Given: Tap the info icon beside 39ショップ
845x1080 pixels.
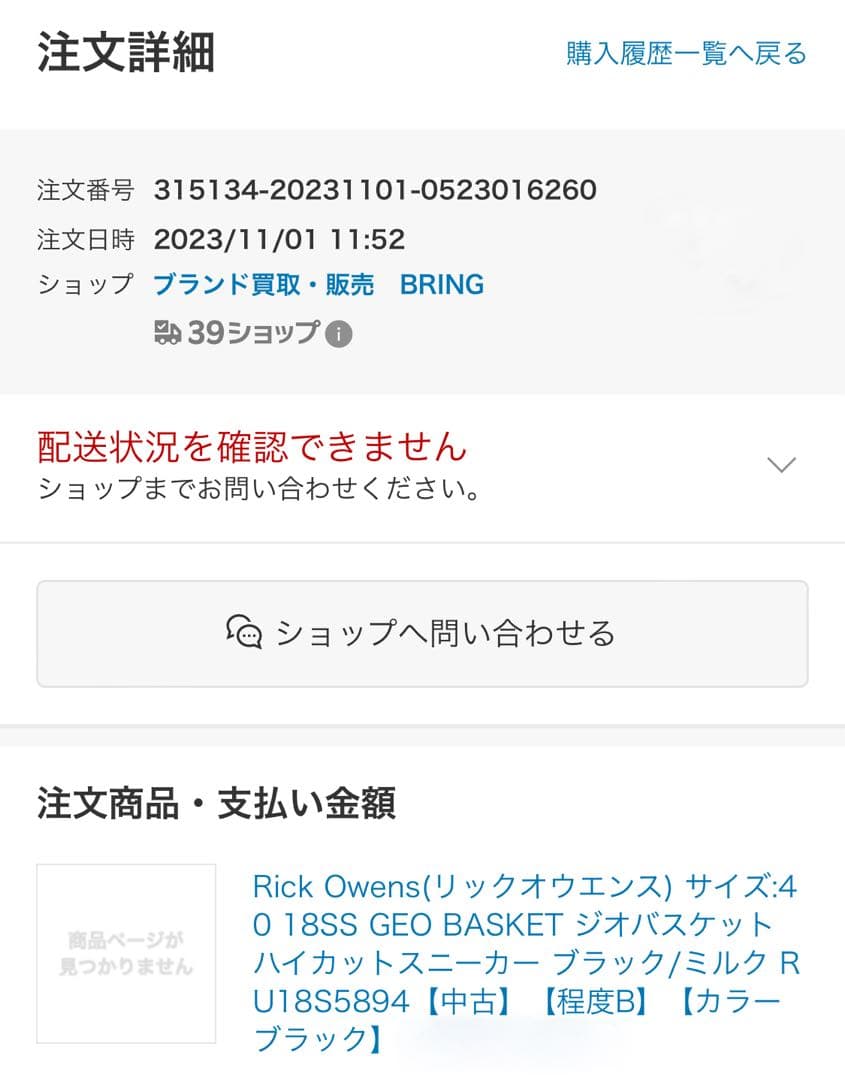Looking at the screenshot, I should tap(339, 334).
